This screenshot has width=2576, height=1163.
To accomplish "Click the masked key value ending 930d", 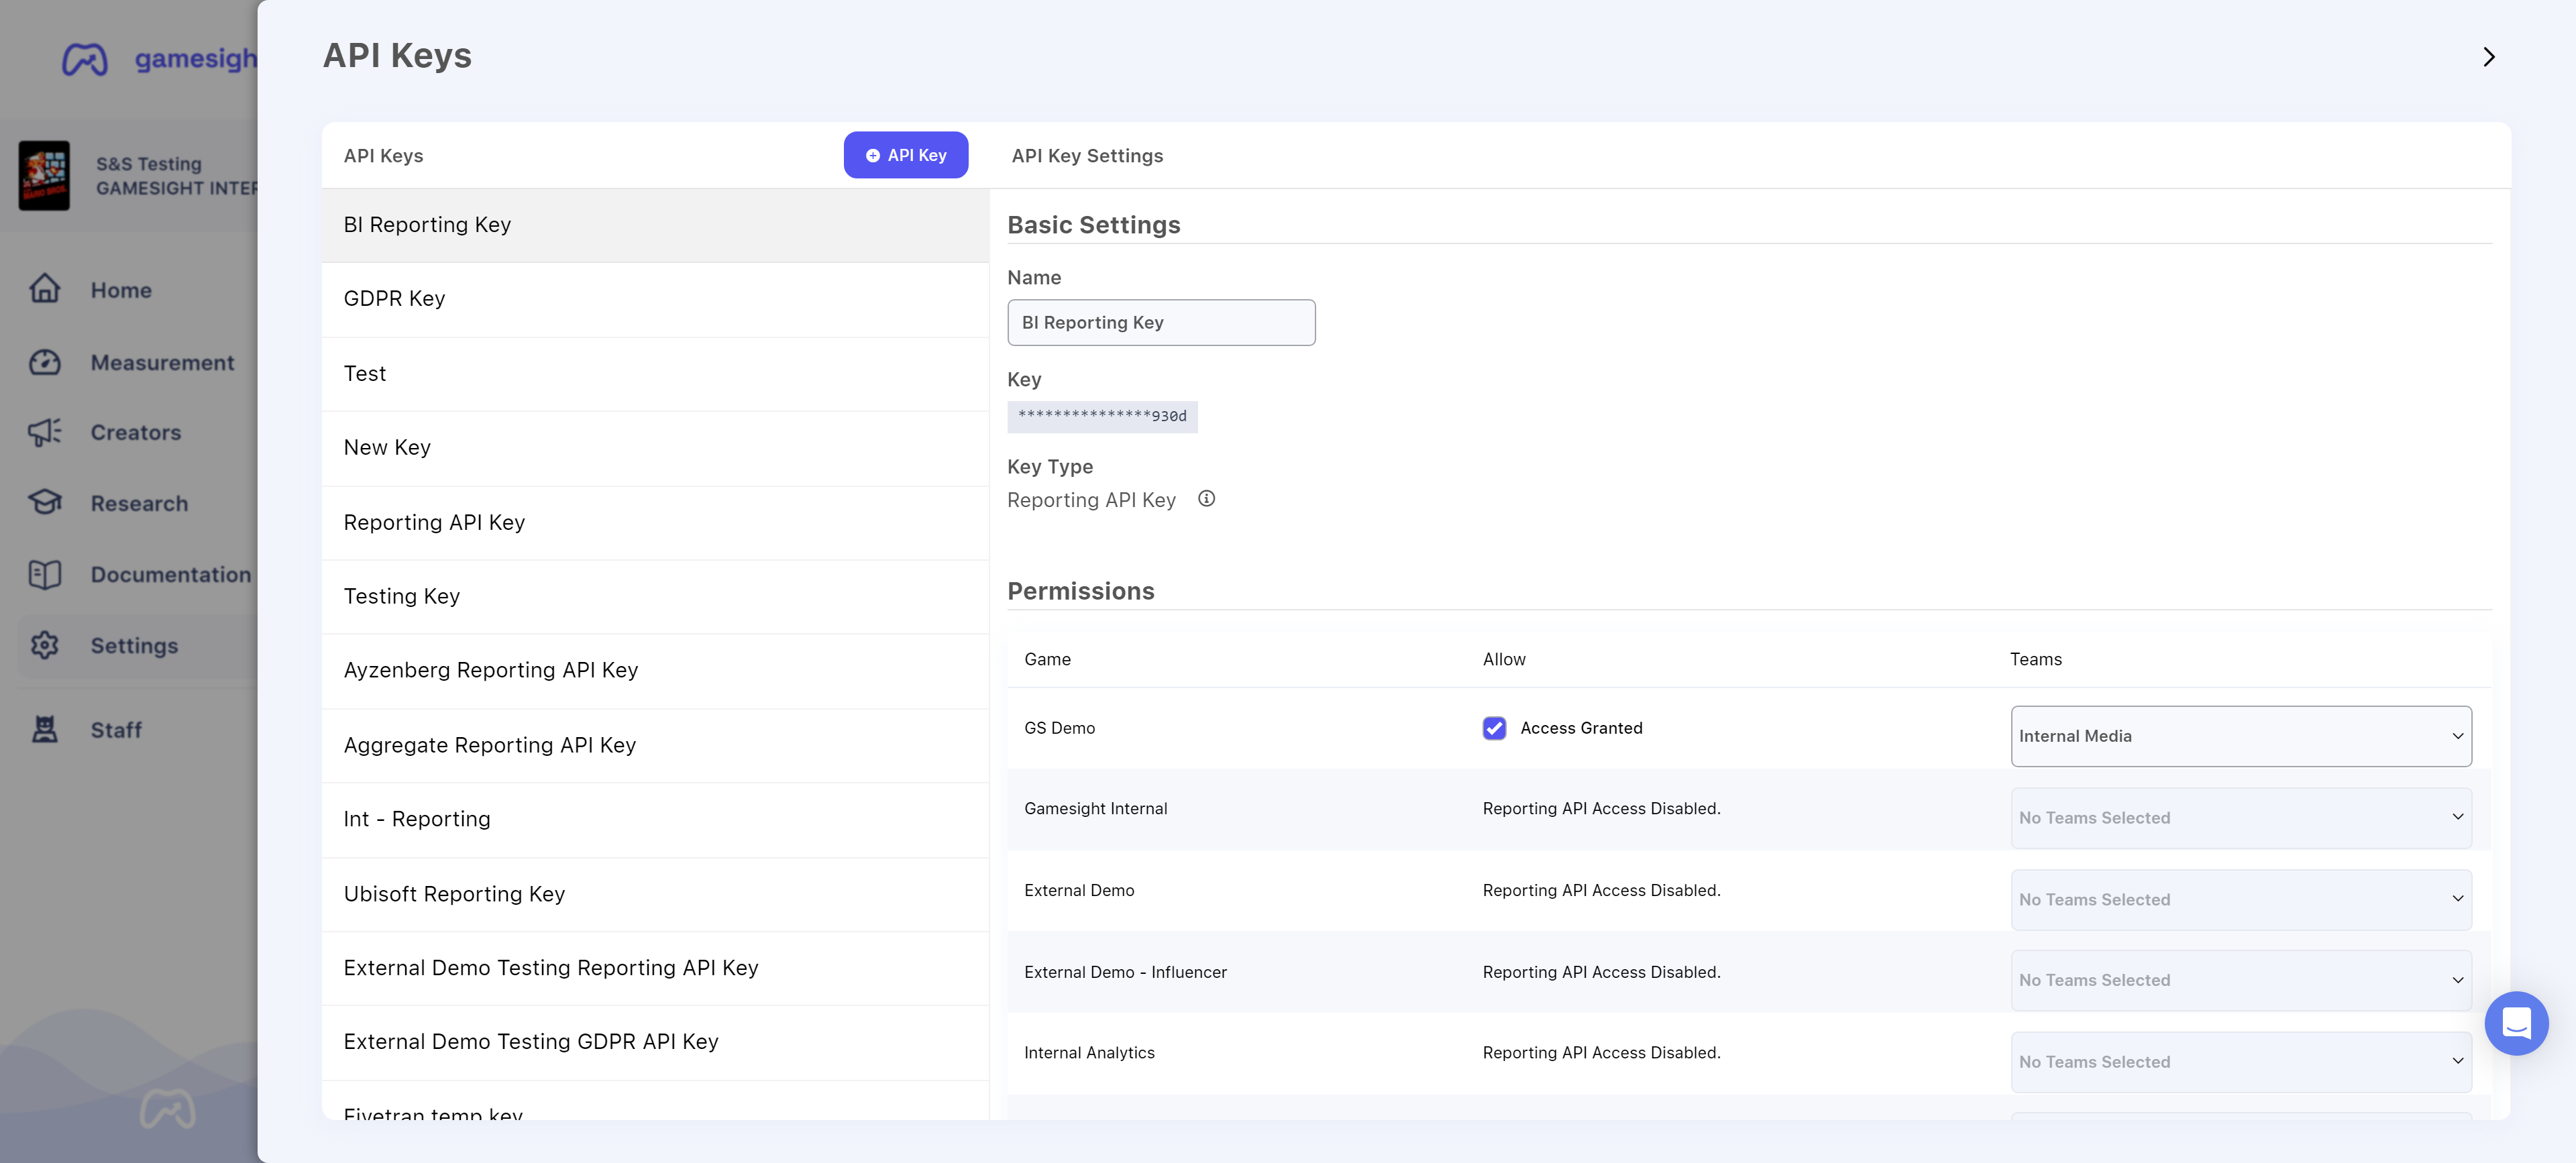I will coord(1102,417).
